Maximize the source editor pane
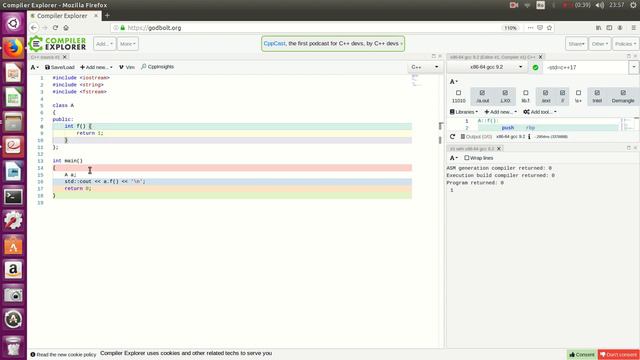This screenshot has height=360, width=640. [x=433, y=56]
